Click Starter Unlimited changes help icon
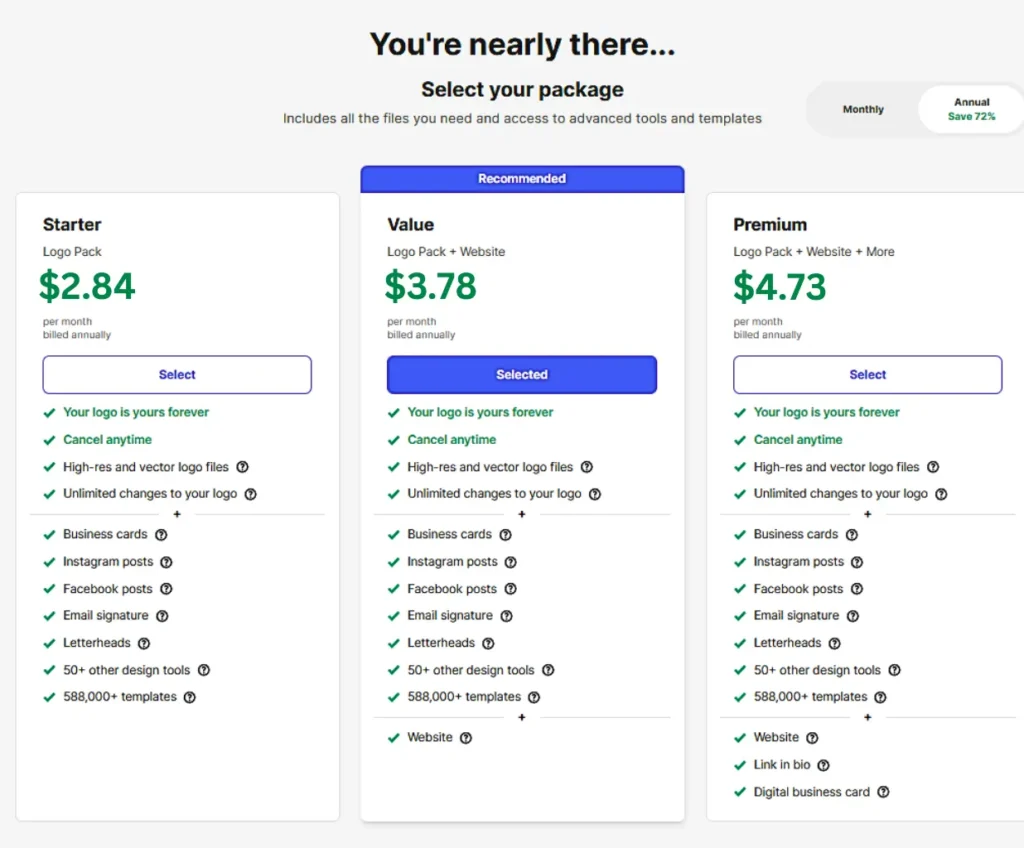Image resolution: width=1024 pixels, height=848 pixels. (x=251, y=494)
